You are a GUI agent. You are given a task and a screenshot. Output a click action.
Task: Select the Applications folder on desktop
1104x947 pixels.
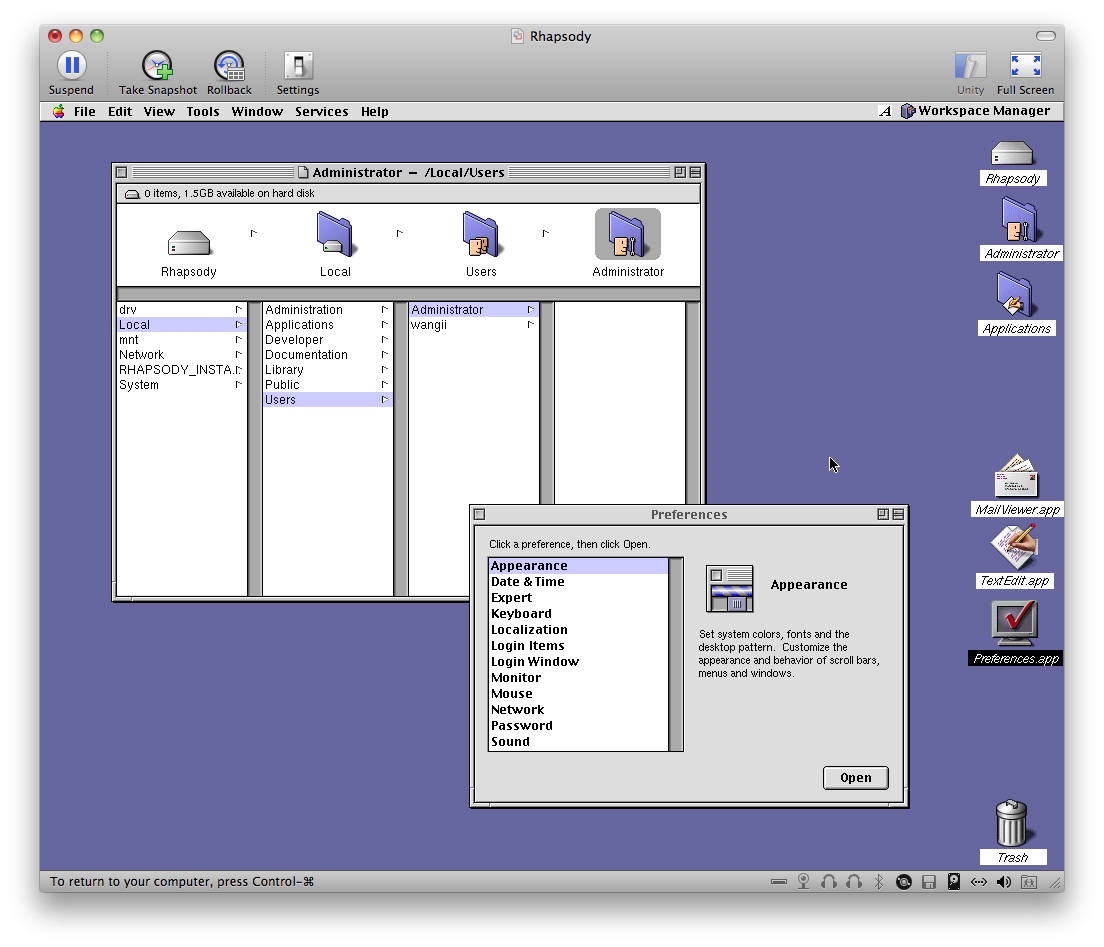coord(1016,295)
